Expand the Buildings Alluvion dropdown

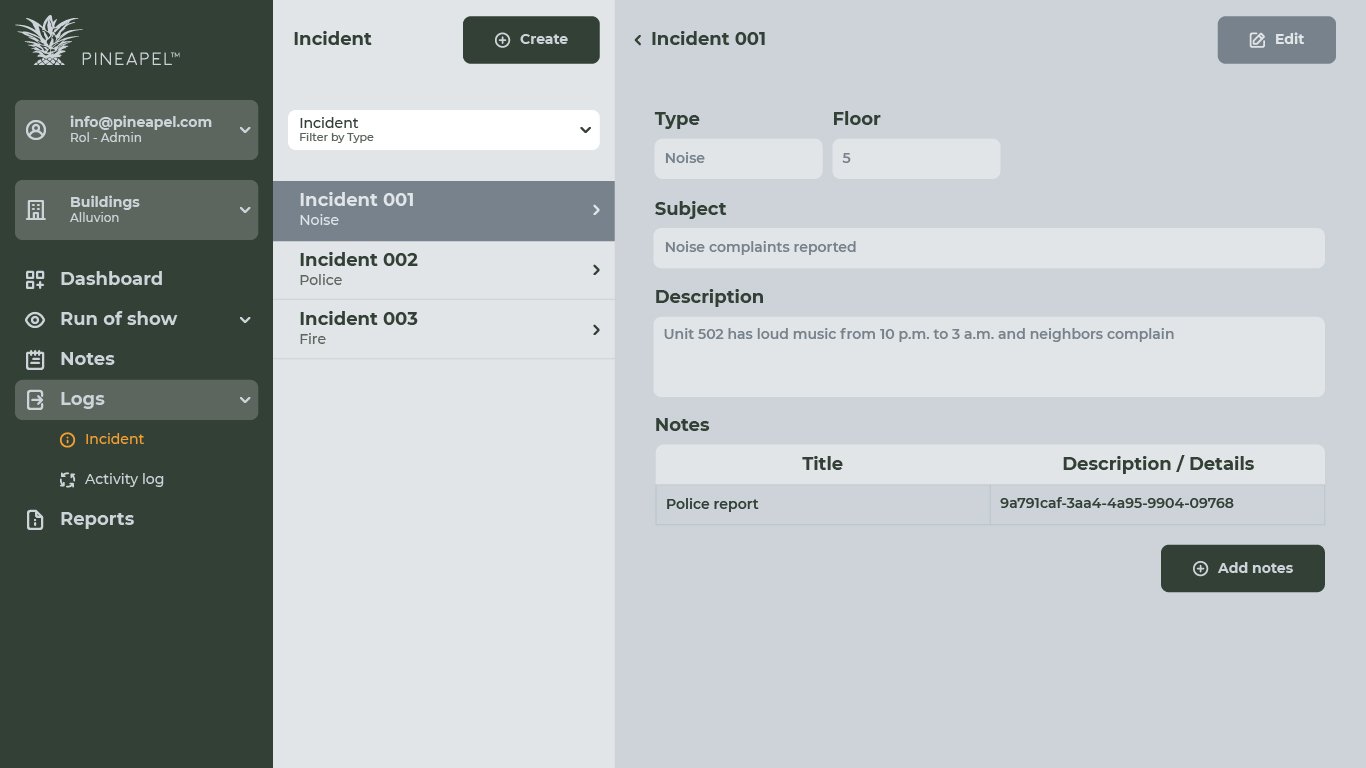coord(245,210)
